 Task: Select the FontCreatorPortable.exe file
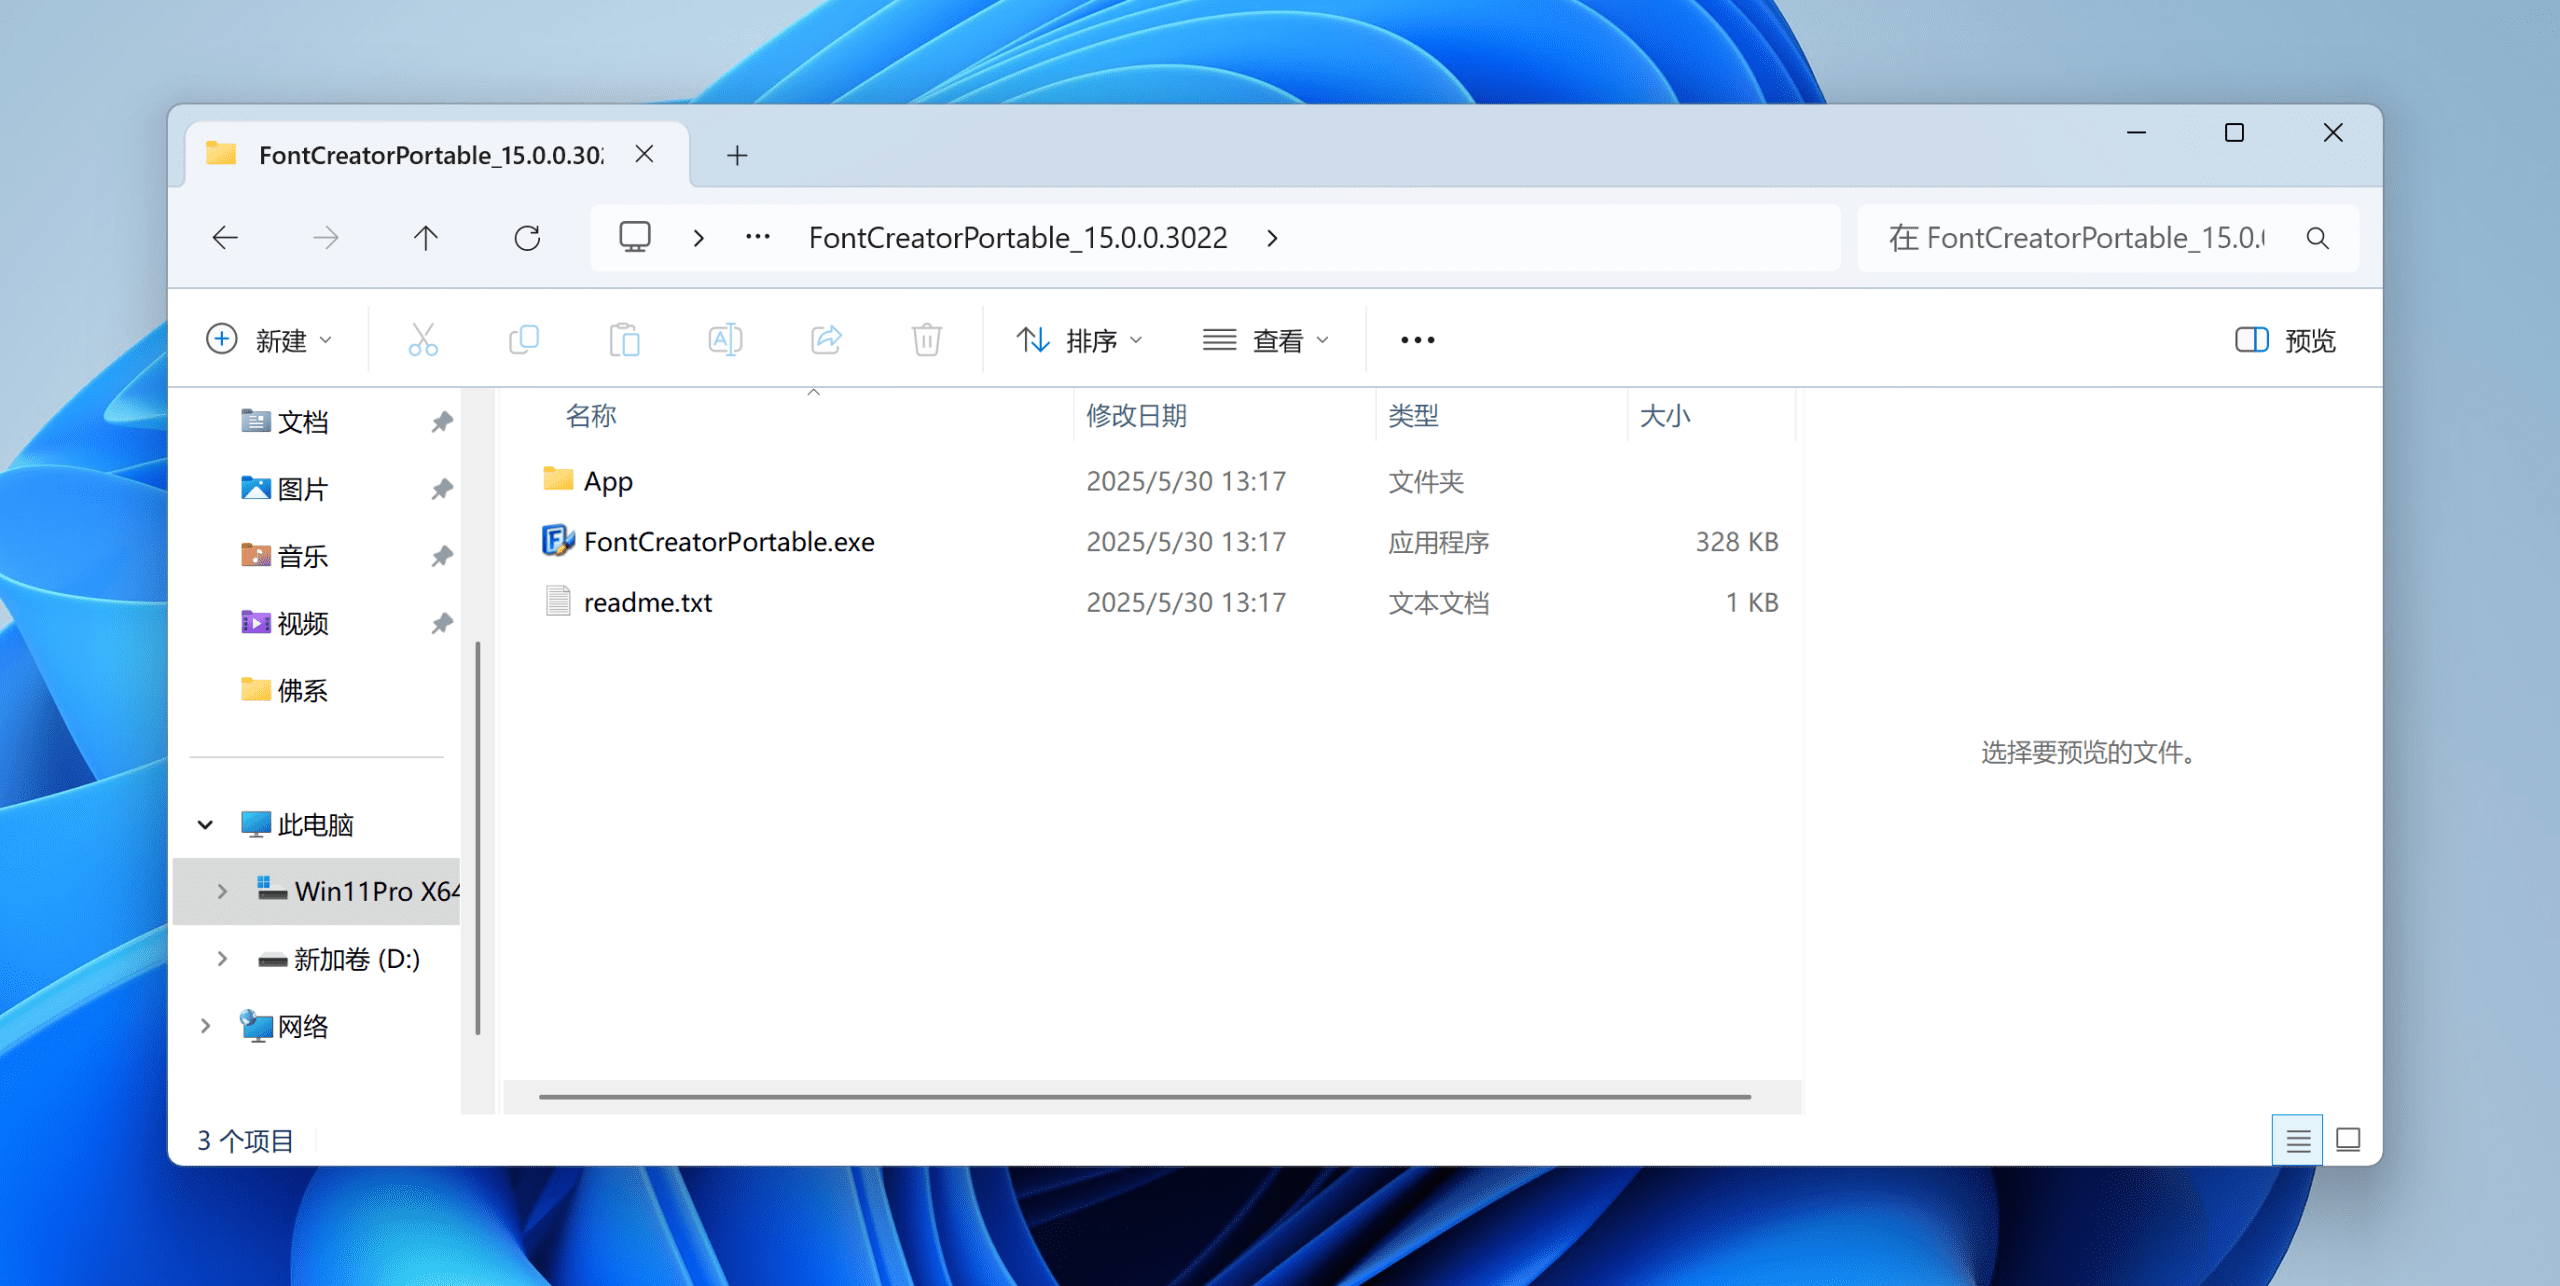[728, 542]
